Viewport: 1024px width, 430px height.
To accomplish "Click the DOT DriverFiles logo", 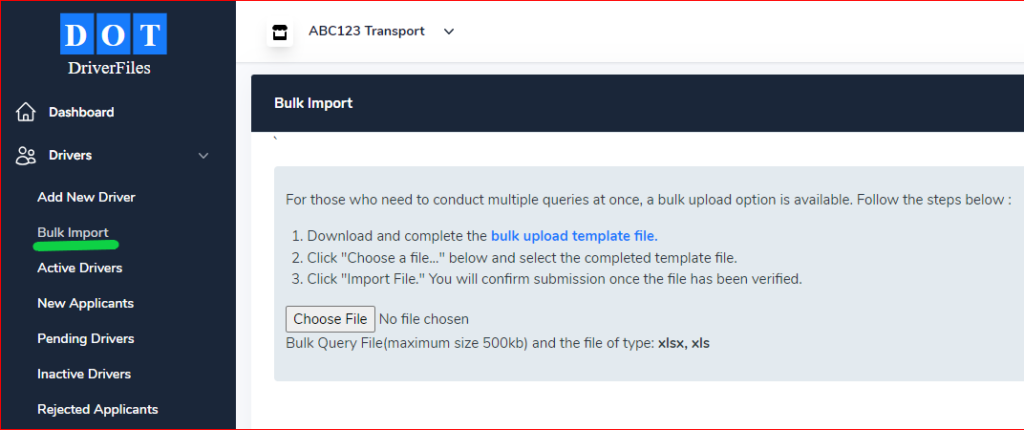I will pyautogui.click(x=112, y=45).
